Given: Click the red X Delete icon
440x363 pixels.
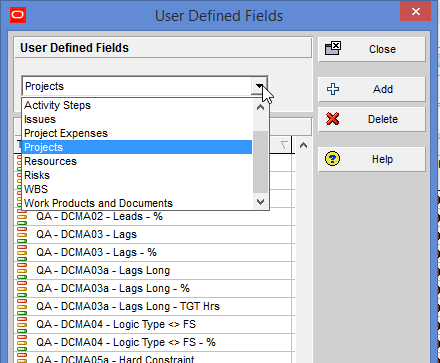Looking at the screenshot, I should (x=332, y=119).
